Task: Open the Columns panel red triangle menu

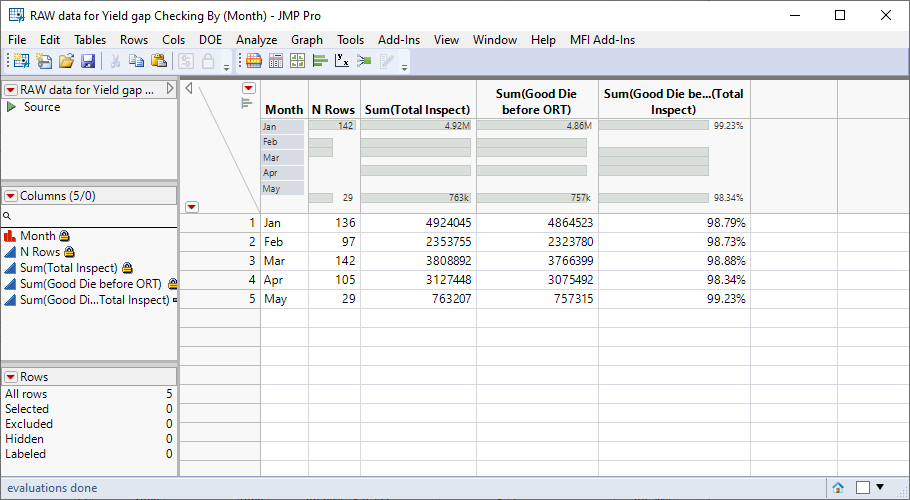Action: [x=11, y=196]
